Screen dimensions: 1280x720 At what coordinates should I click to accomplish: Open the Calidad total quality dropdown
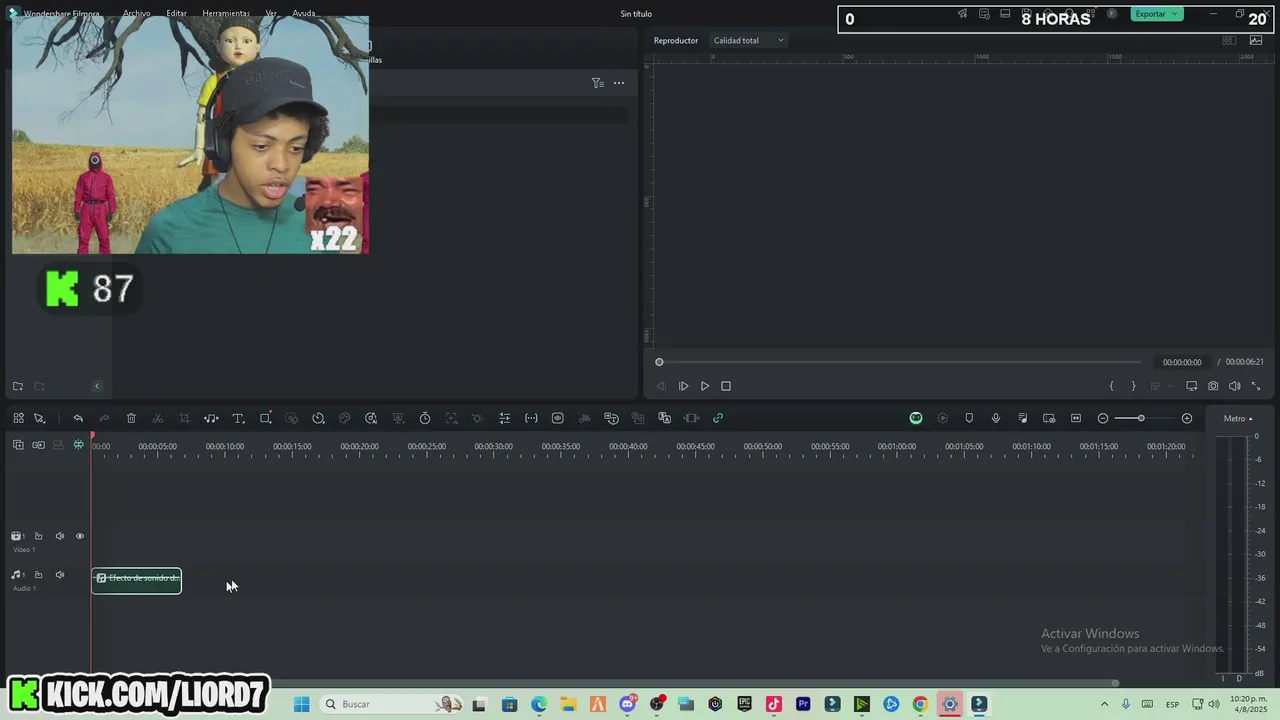pyautogui.click(x=748, y=40)
